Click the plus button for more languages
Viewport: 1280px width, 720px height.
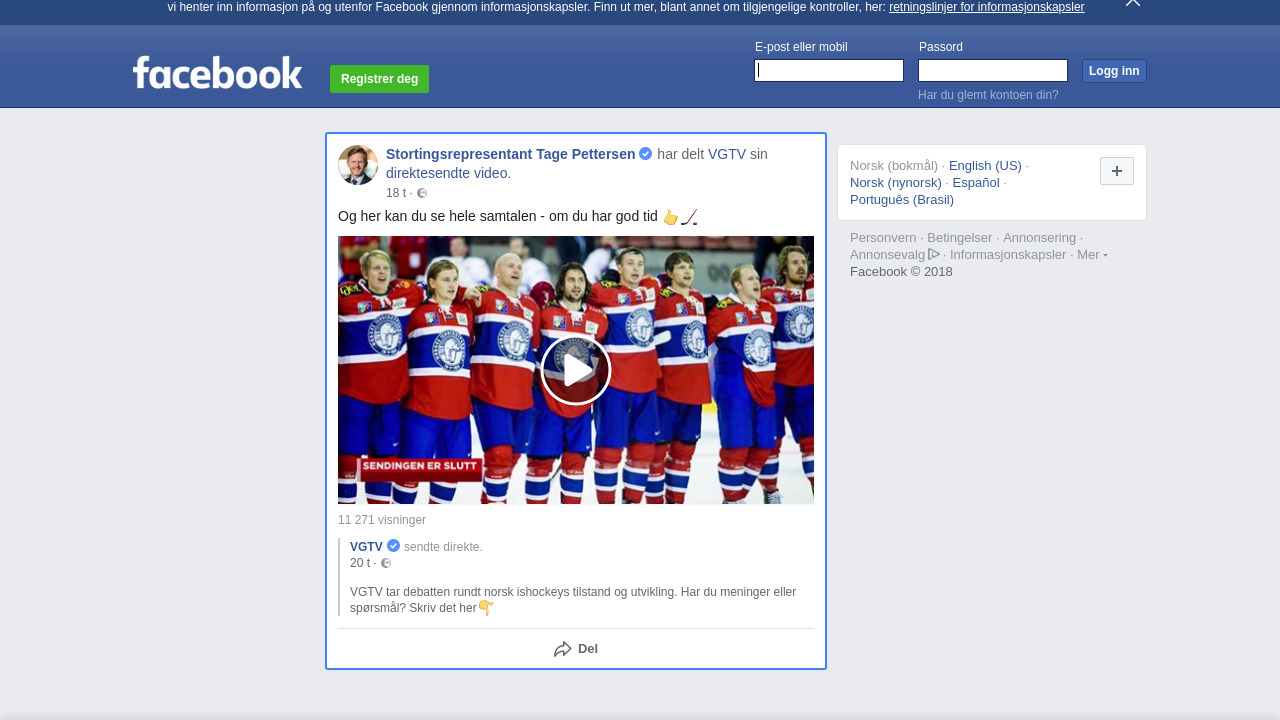(1116, 171)
